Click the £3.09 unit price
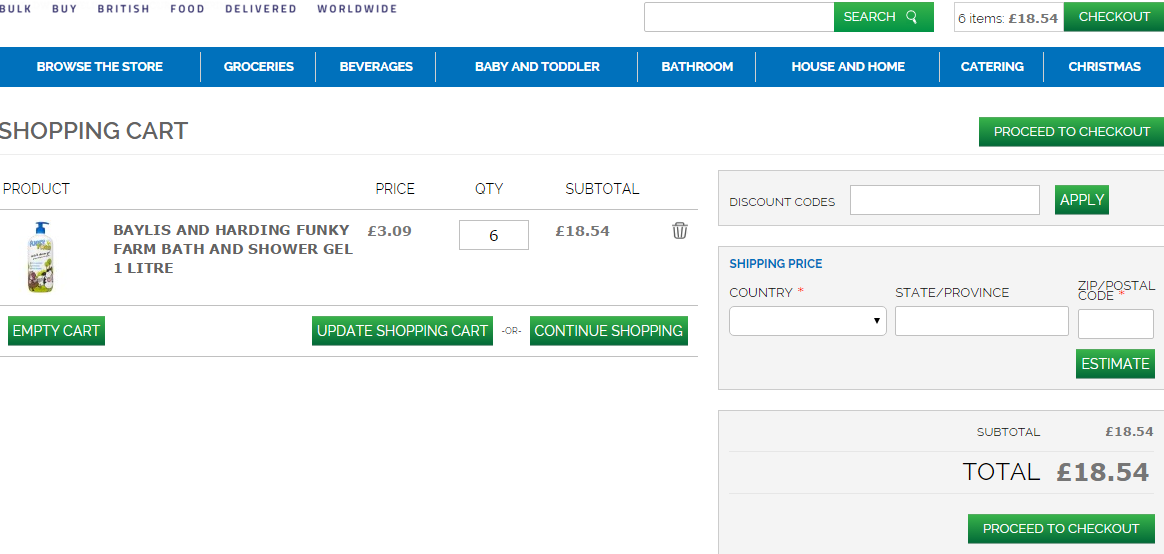Viewport: 1164px width, 554px height. click(x=389, y=230)
